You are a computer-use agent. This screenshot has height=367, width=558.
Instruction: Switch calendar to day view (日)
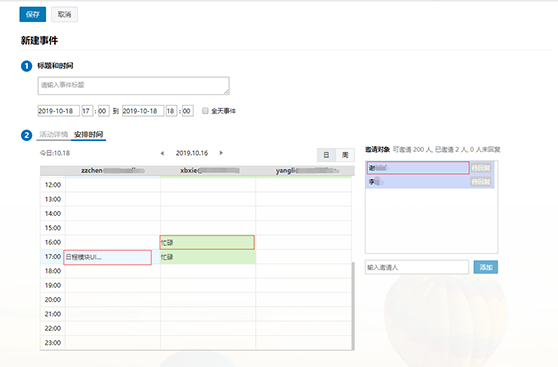tap(326, 155)
